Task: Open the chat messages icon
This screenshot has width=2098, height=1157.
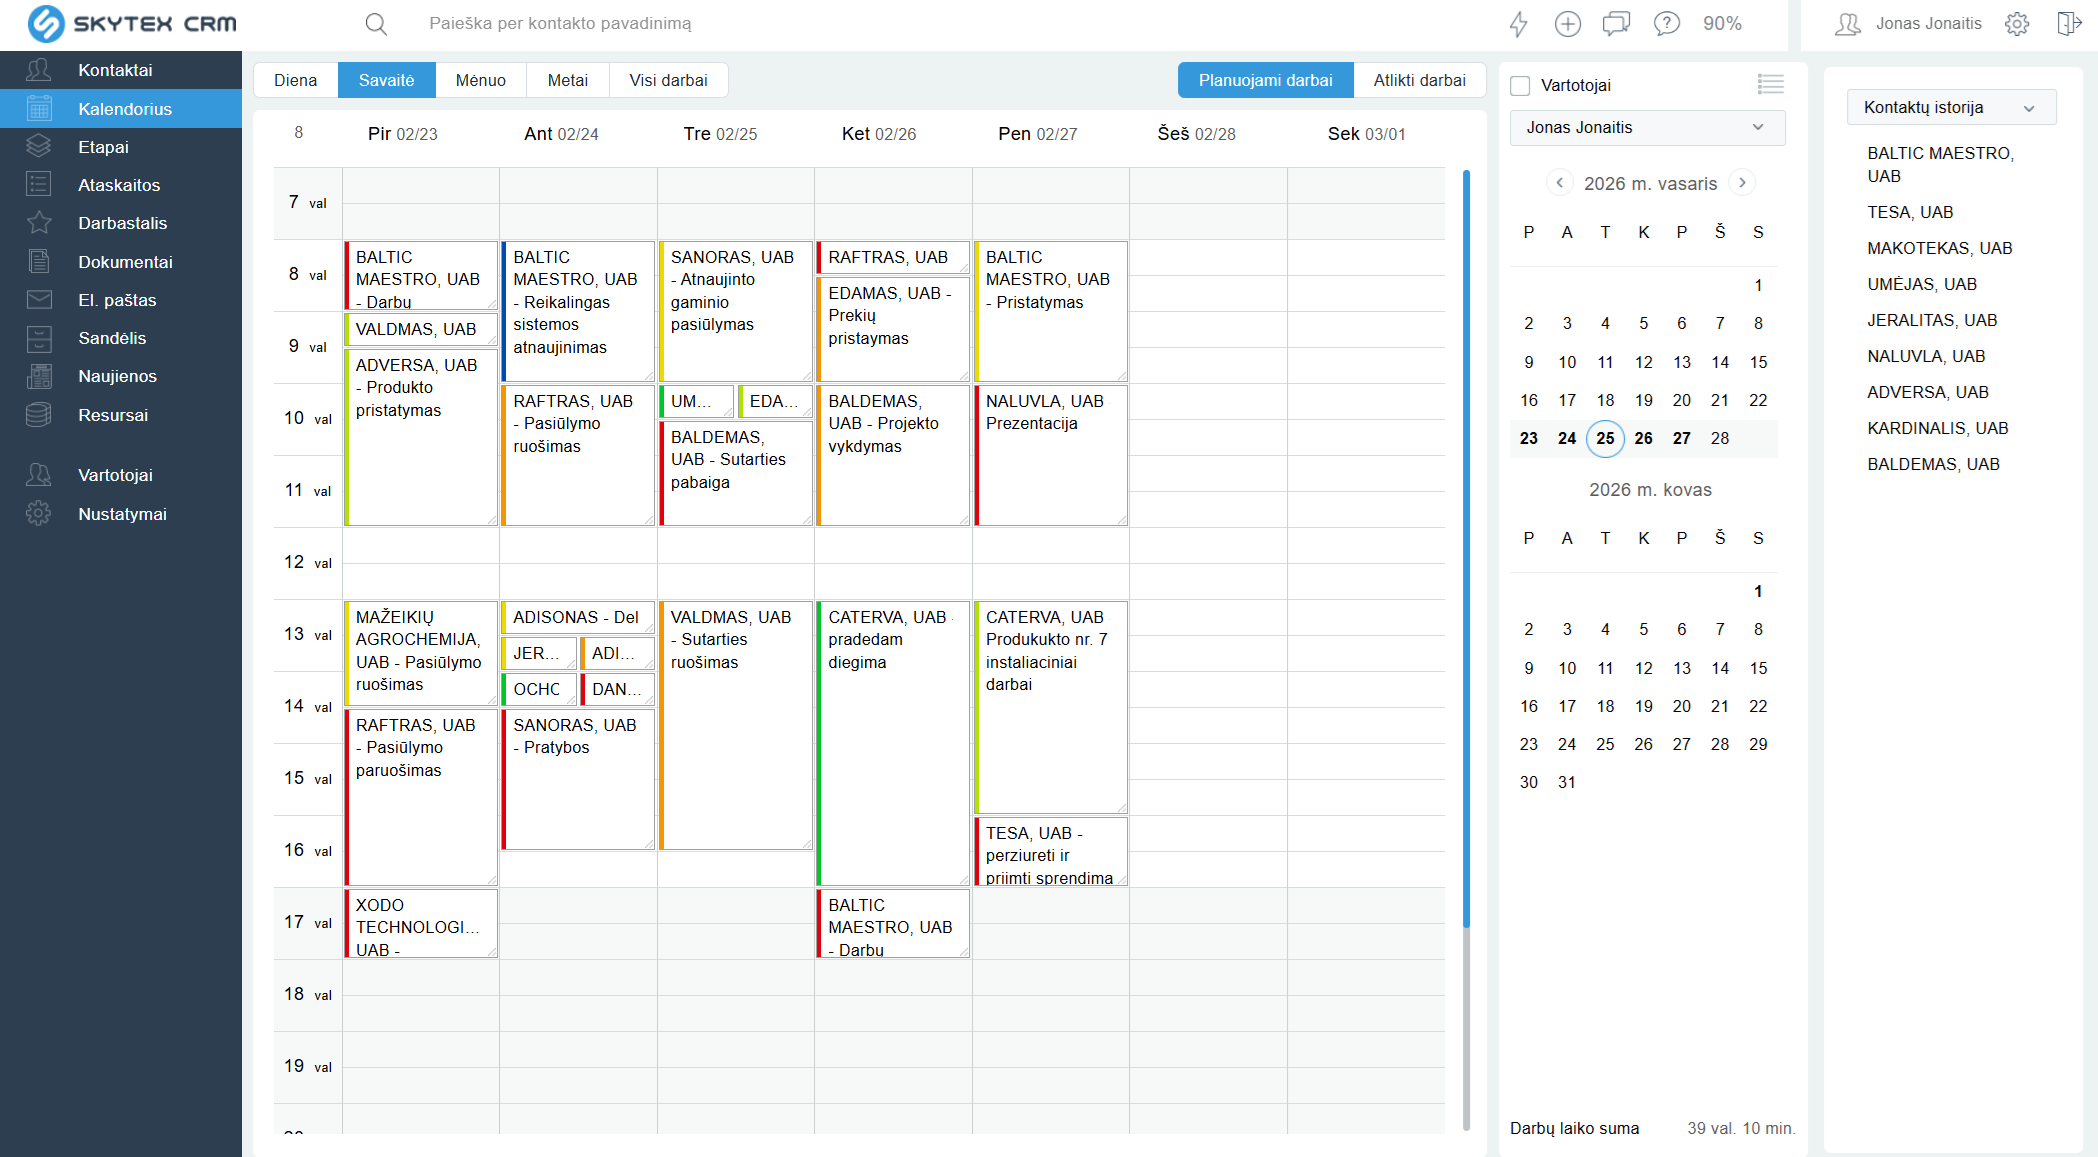Action: (1616, 24)
